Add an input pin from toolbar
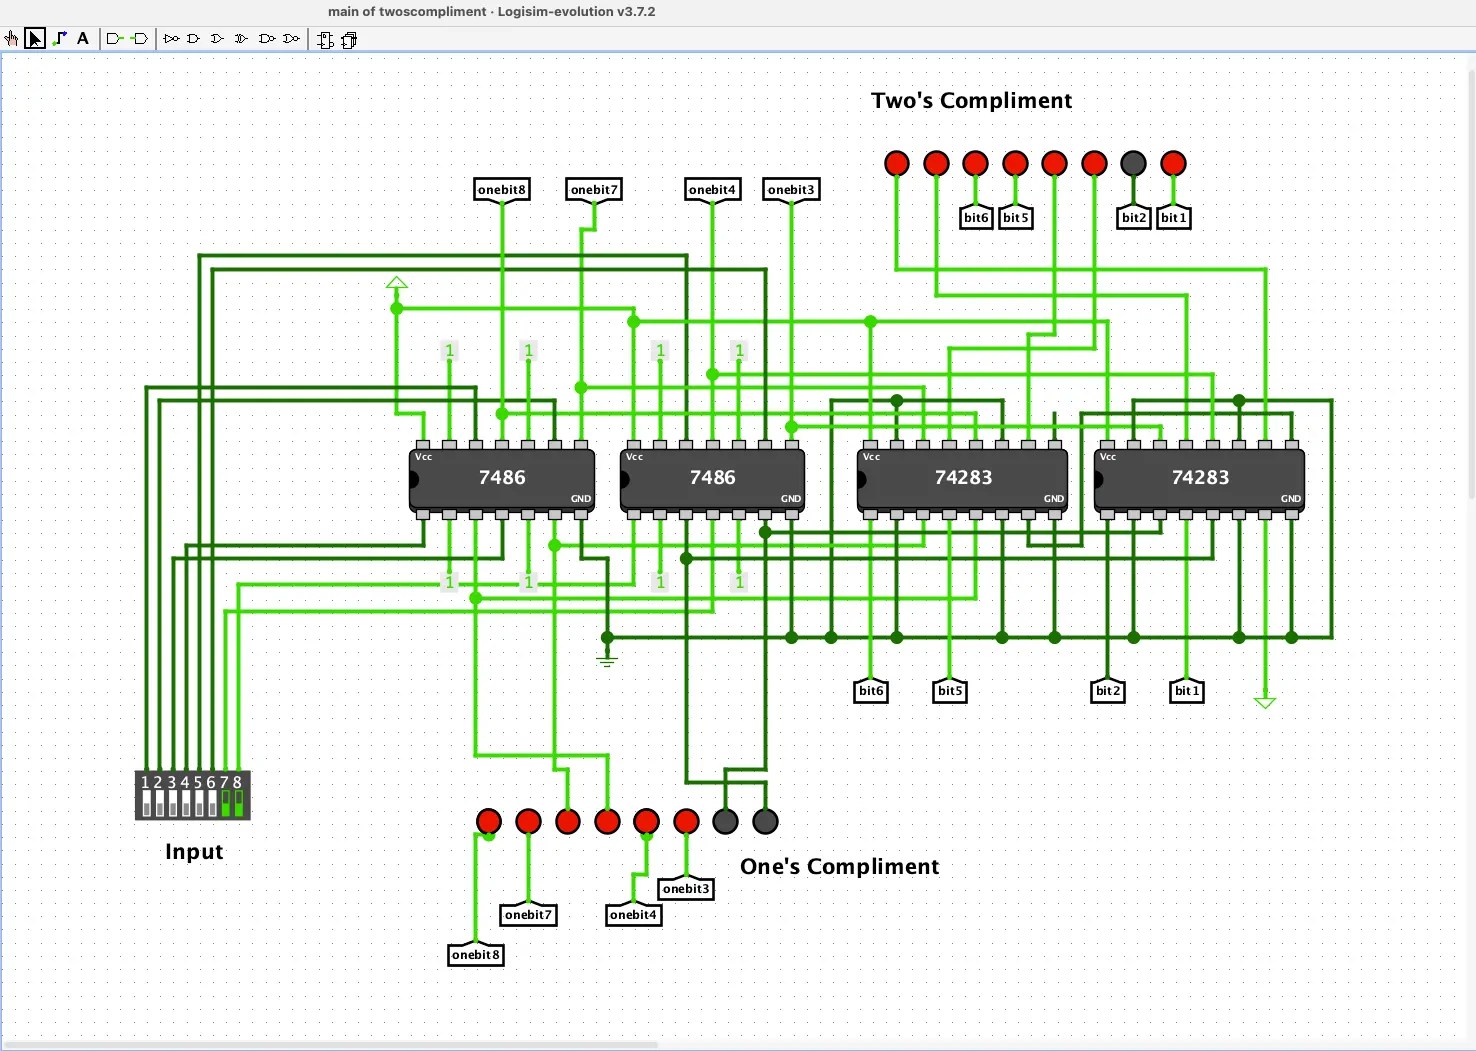Image resolution: width=1476 pixels, height=1051 pixels. point(115,39)
